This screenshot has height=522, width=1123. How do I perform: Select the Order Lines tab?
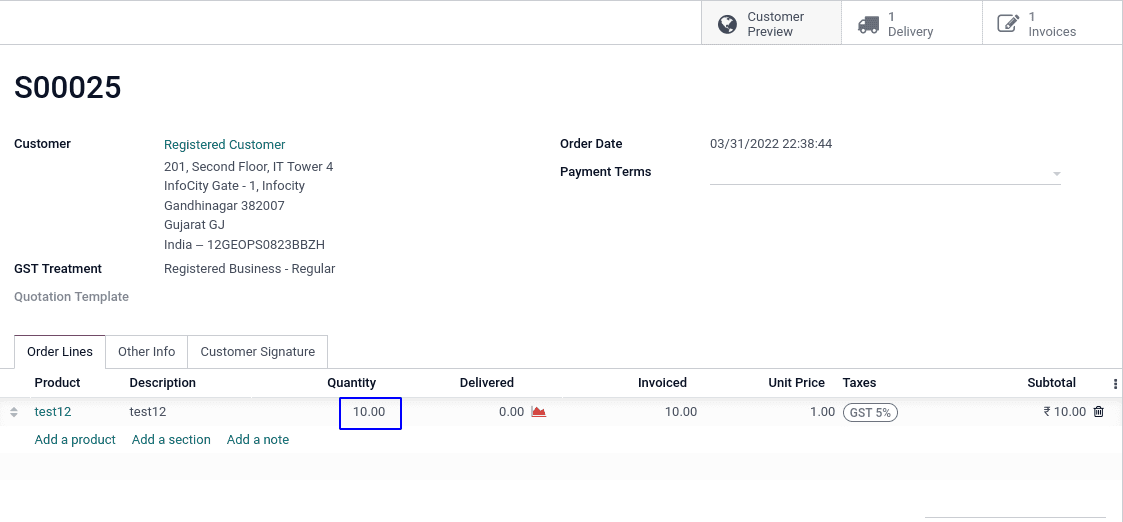(x=59, y=352)
